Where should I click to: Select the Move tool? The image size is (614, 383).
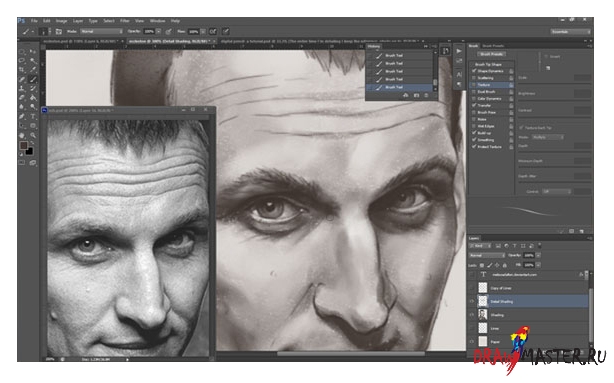click(x=33, y=52)
